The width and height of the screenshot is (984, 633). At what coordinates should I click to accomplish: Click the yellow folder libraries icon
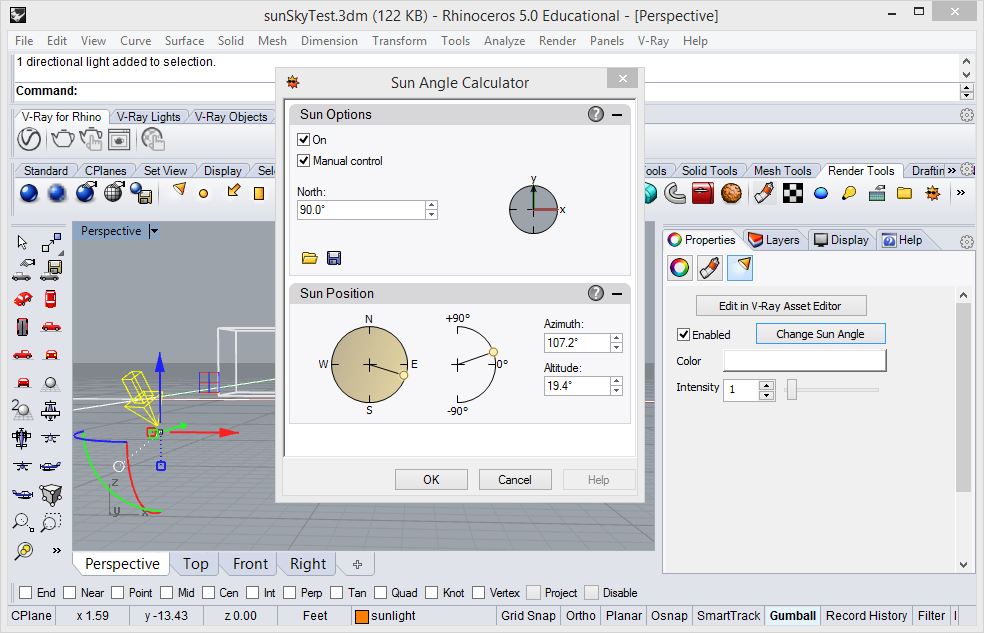904,193
